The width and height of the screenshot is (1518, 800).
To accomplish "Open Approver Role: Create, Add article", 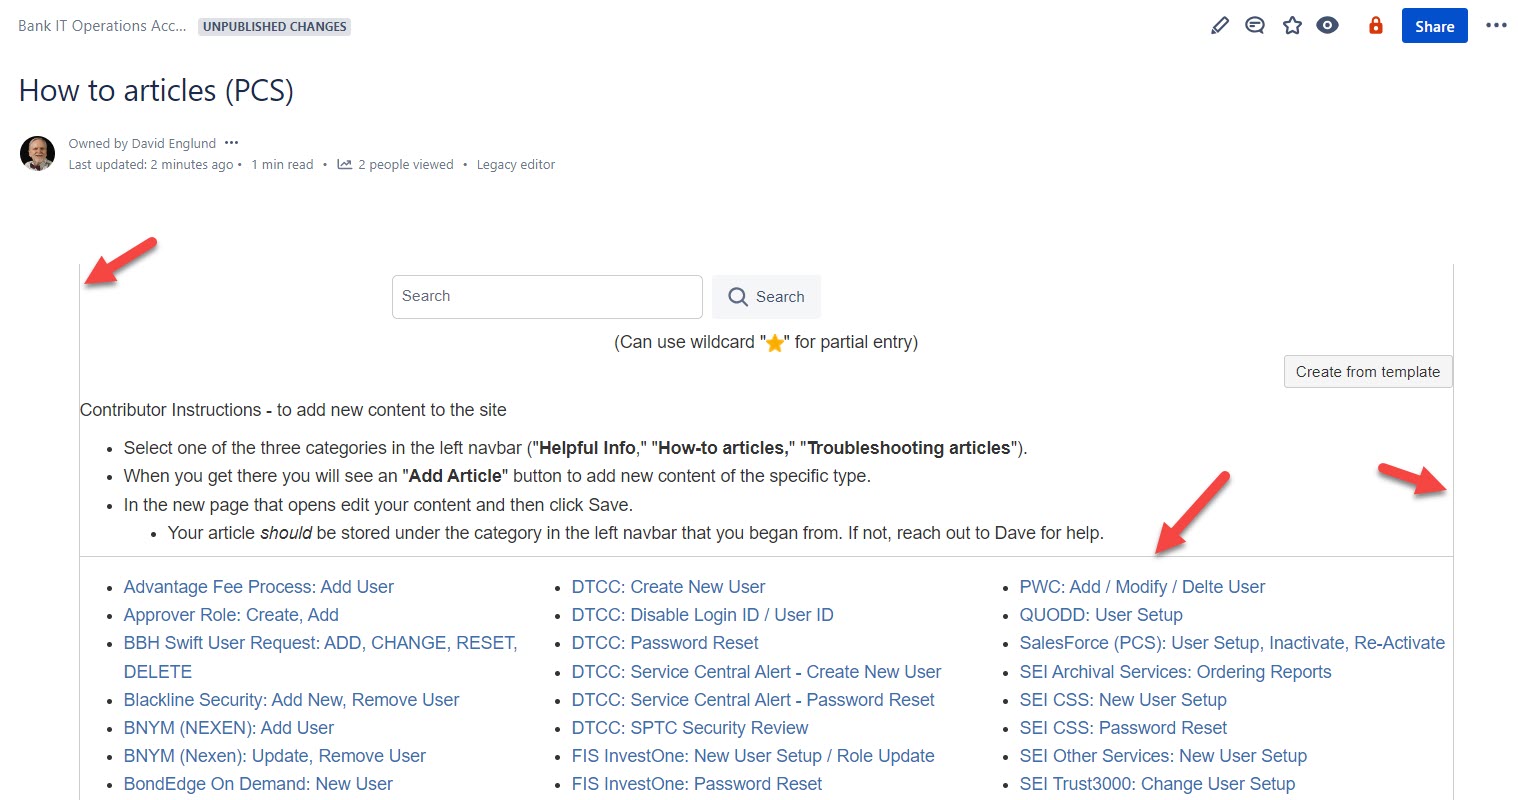I will [231, 615].
